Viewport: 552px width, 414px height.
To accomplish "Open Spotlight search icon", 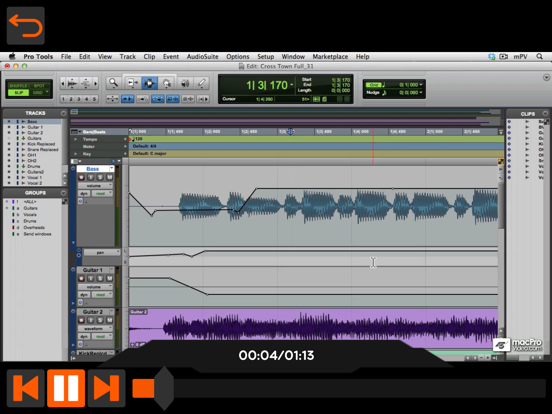I will point(539,56).
